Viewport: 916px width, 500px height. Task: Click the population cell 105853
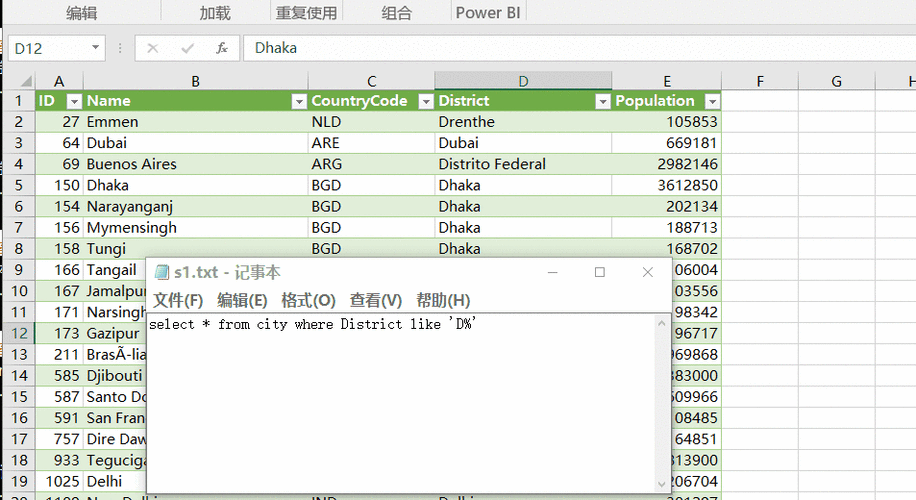pos(667,121)
